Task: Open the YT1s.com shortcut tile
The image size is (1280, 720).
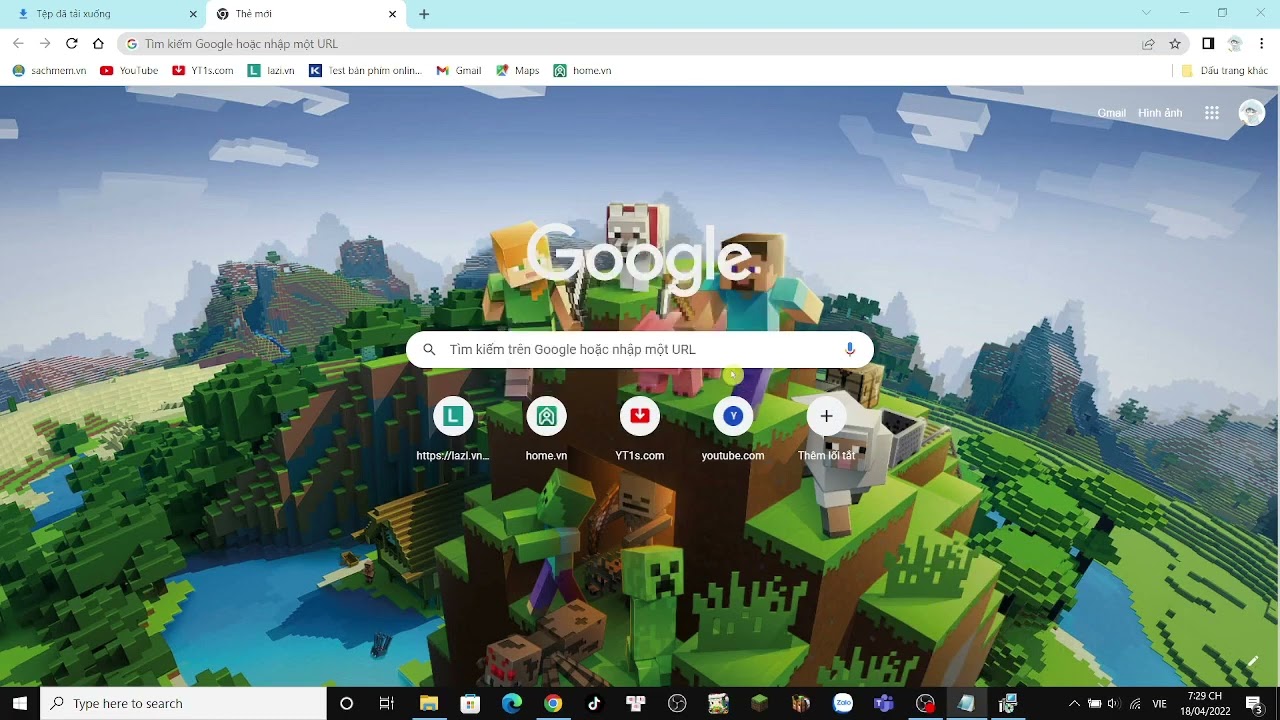Action: click(x=639, y=428)
